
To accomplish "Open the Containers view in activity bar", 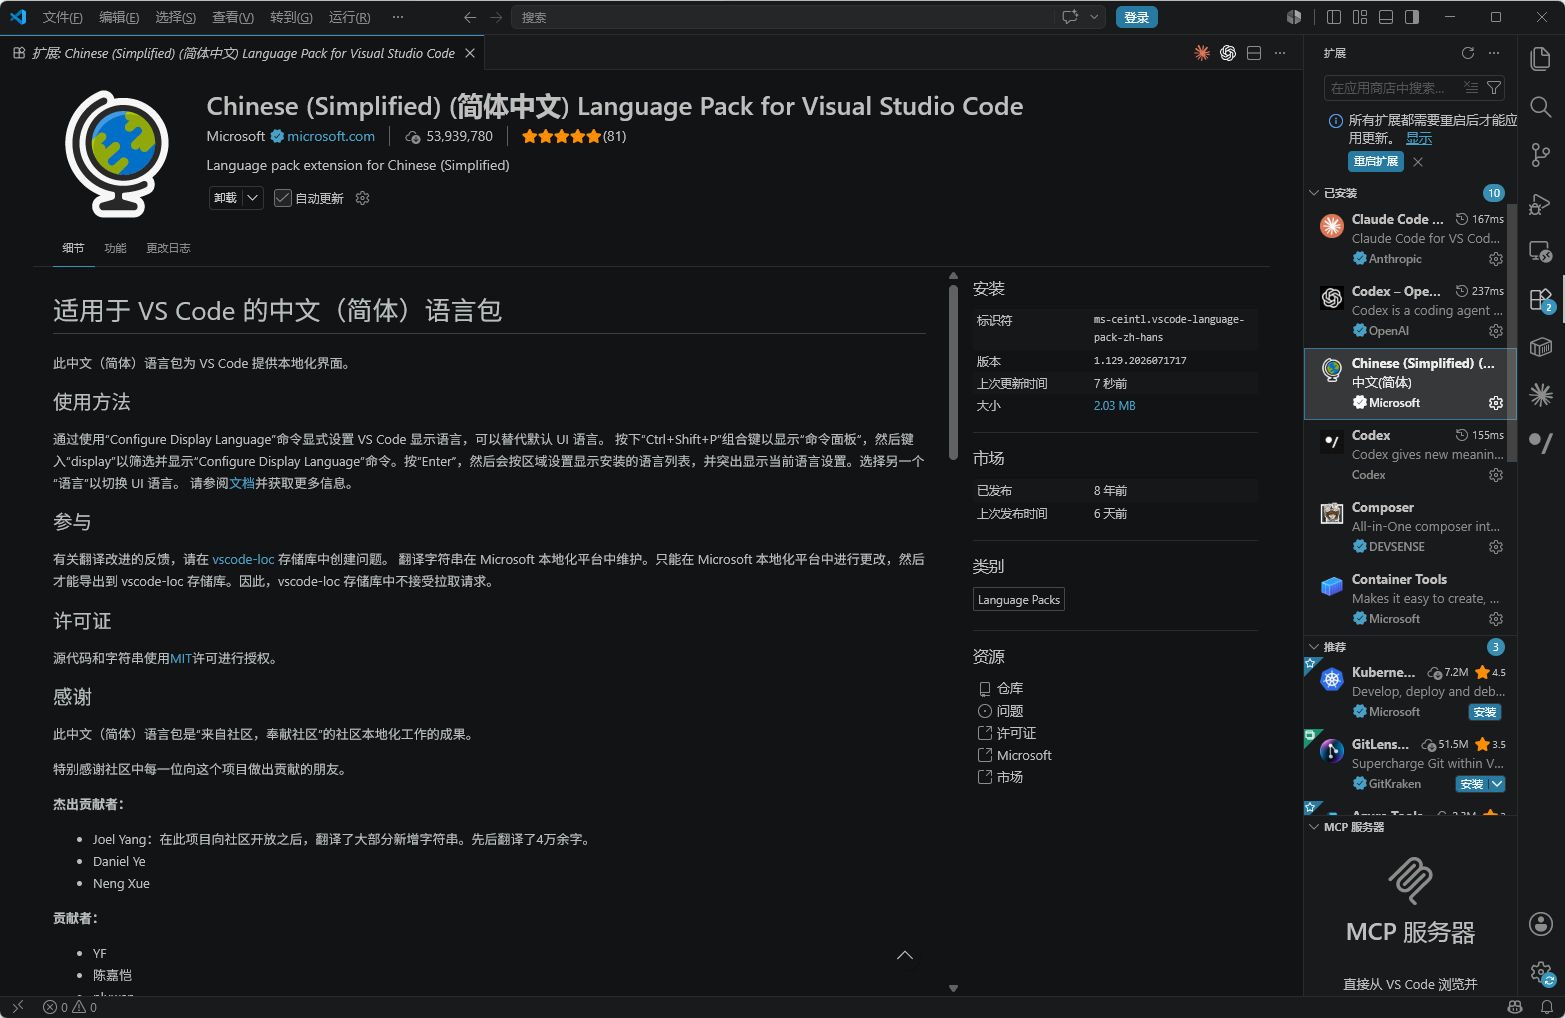I will tap(1541, 347).
